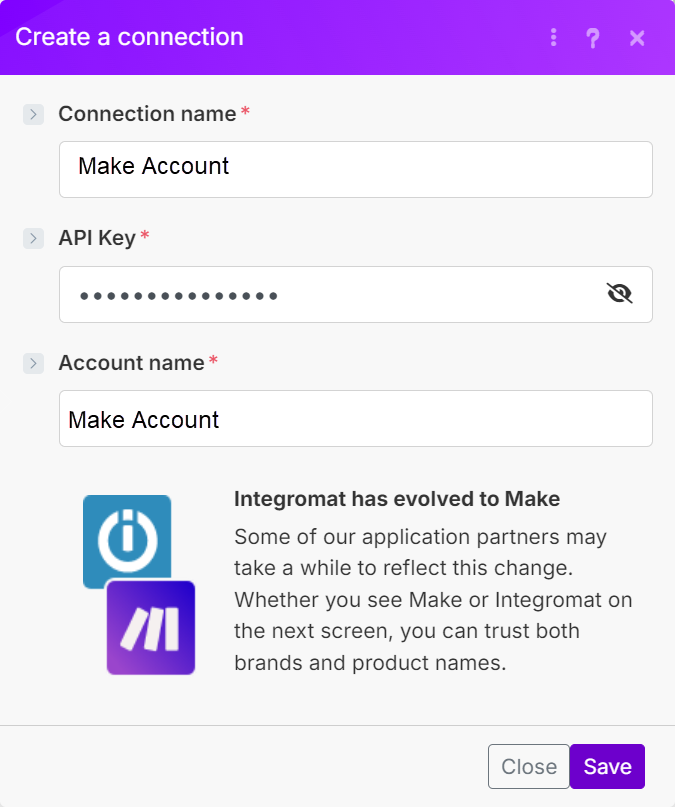This screenshot has height=807, width=675.
Task: Click the "Integromat has evolved to Make" heading
Action: (396, 499)
